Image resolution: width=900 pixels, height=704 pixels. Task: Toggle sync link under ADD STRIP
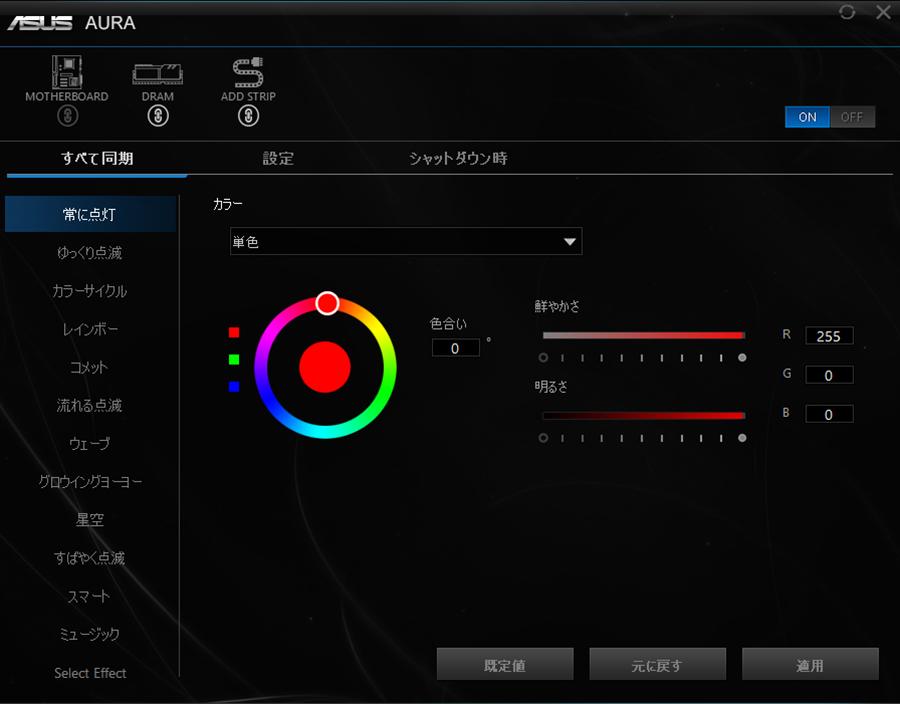249,116
